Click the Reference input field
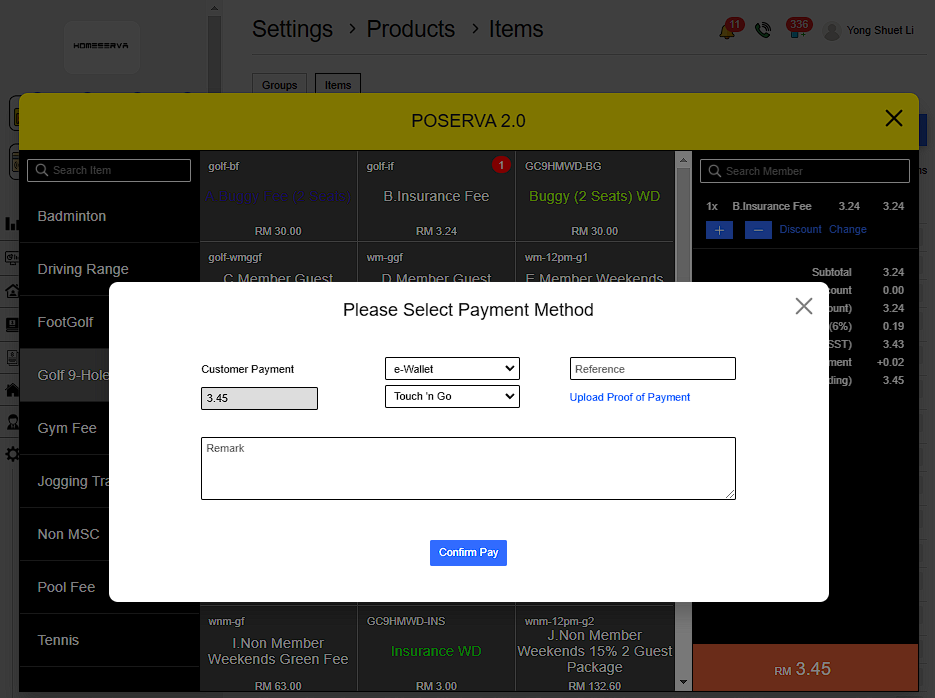The height and width of the screenshot is (698, 935). [652, 369]
